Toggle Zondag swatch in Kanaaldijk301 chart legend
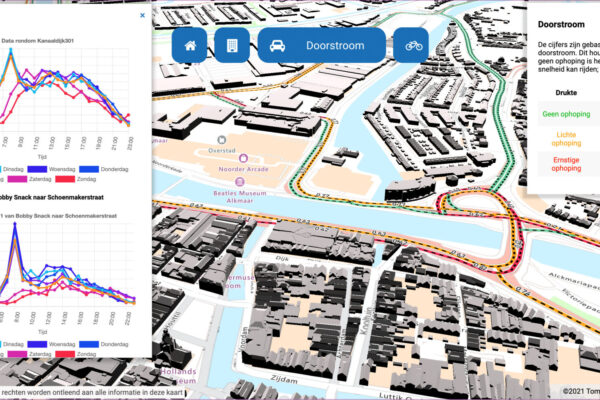 coord(65,179)
